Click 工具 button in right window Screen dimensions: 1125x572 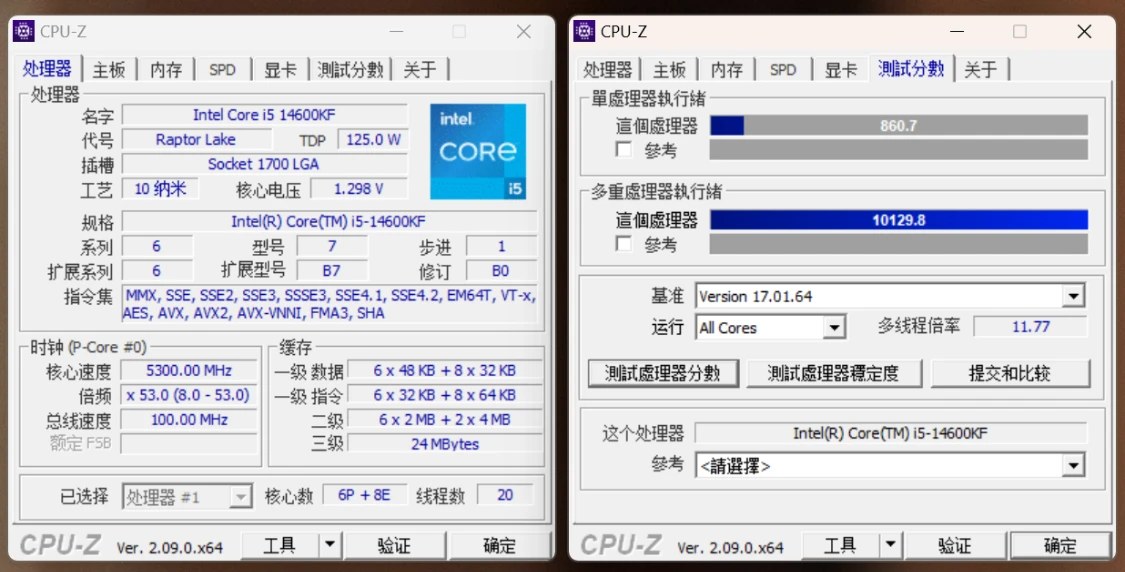coord(840,545)
